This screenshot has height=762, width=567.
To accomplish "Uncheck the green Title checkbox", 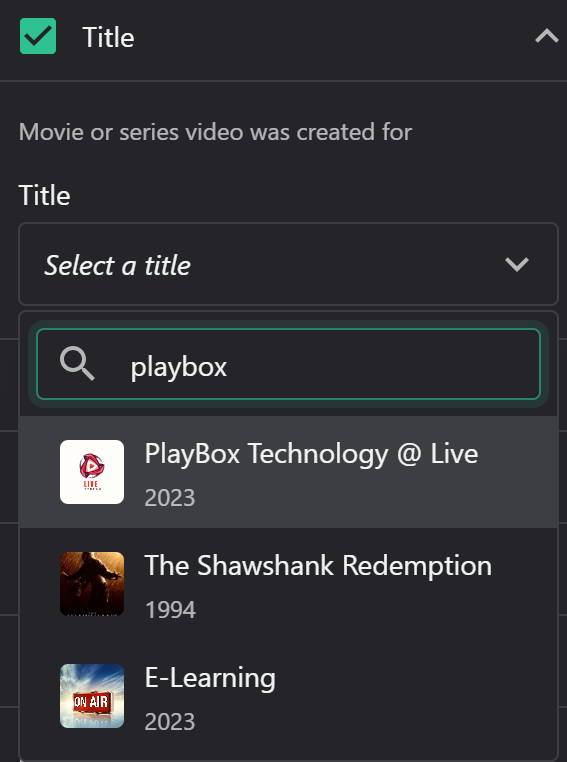I will pyautogui.click(x=38, y=36).
